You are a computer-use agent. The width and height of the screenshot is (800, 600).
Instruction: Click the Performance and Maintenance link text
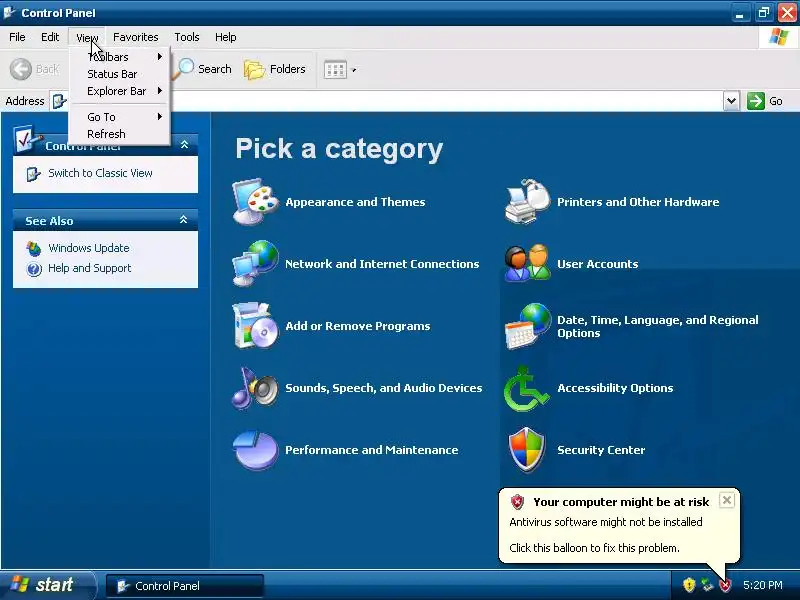(371, 450)
